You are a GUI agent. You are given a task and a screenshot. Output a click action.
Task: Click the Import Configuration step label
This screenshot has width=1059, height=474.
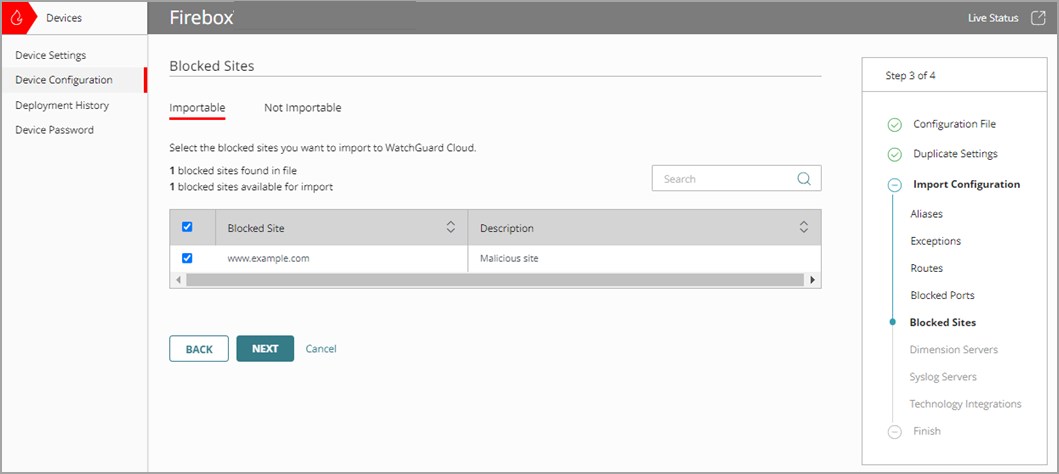tap(966, 184)
